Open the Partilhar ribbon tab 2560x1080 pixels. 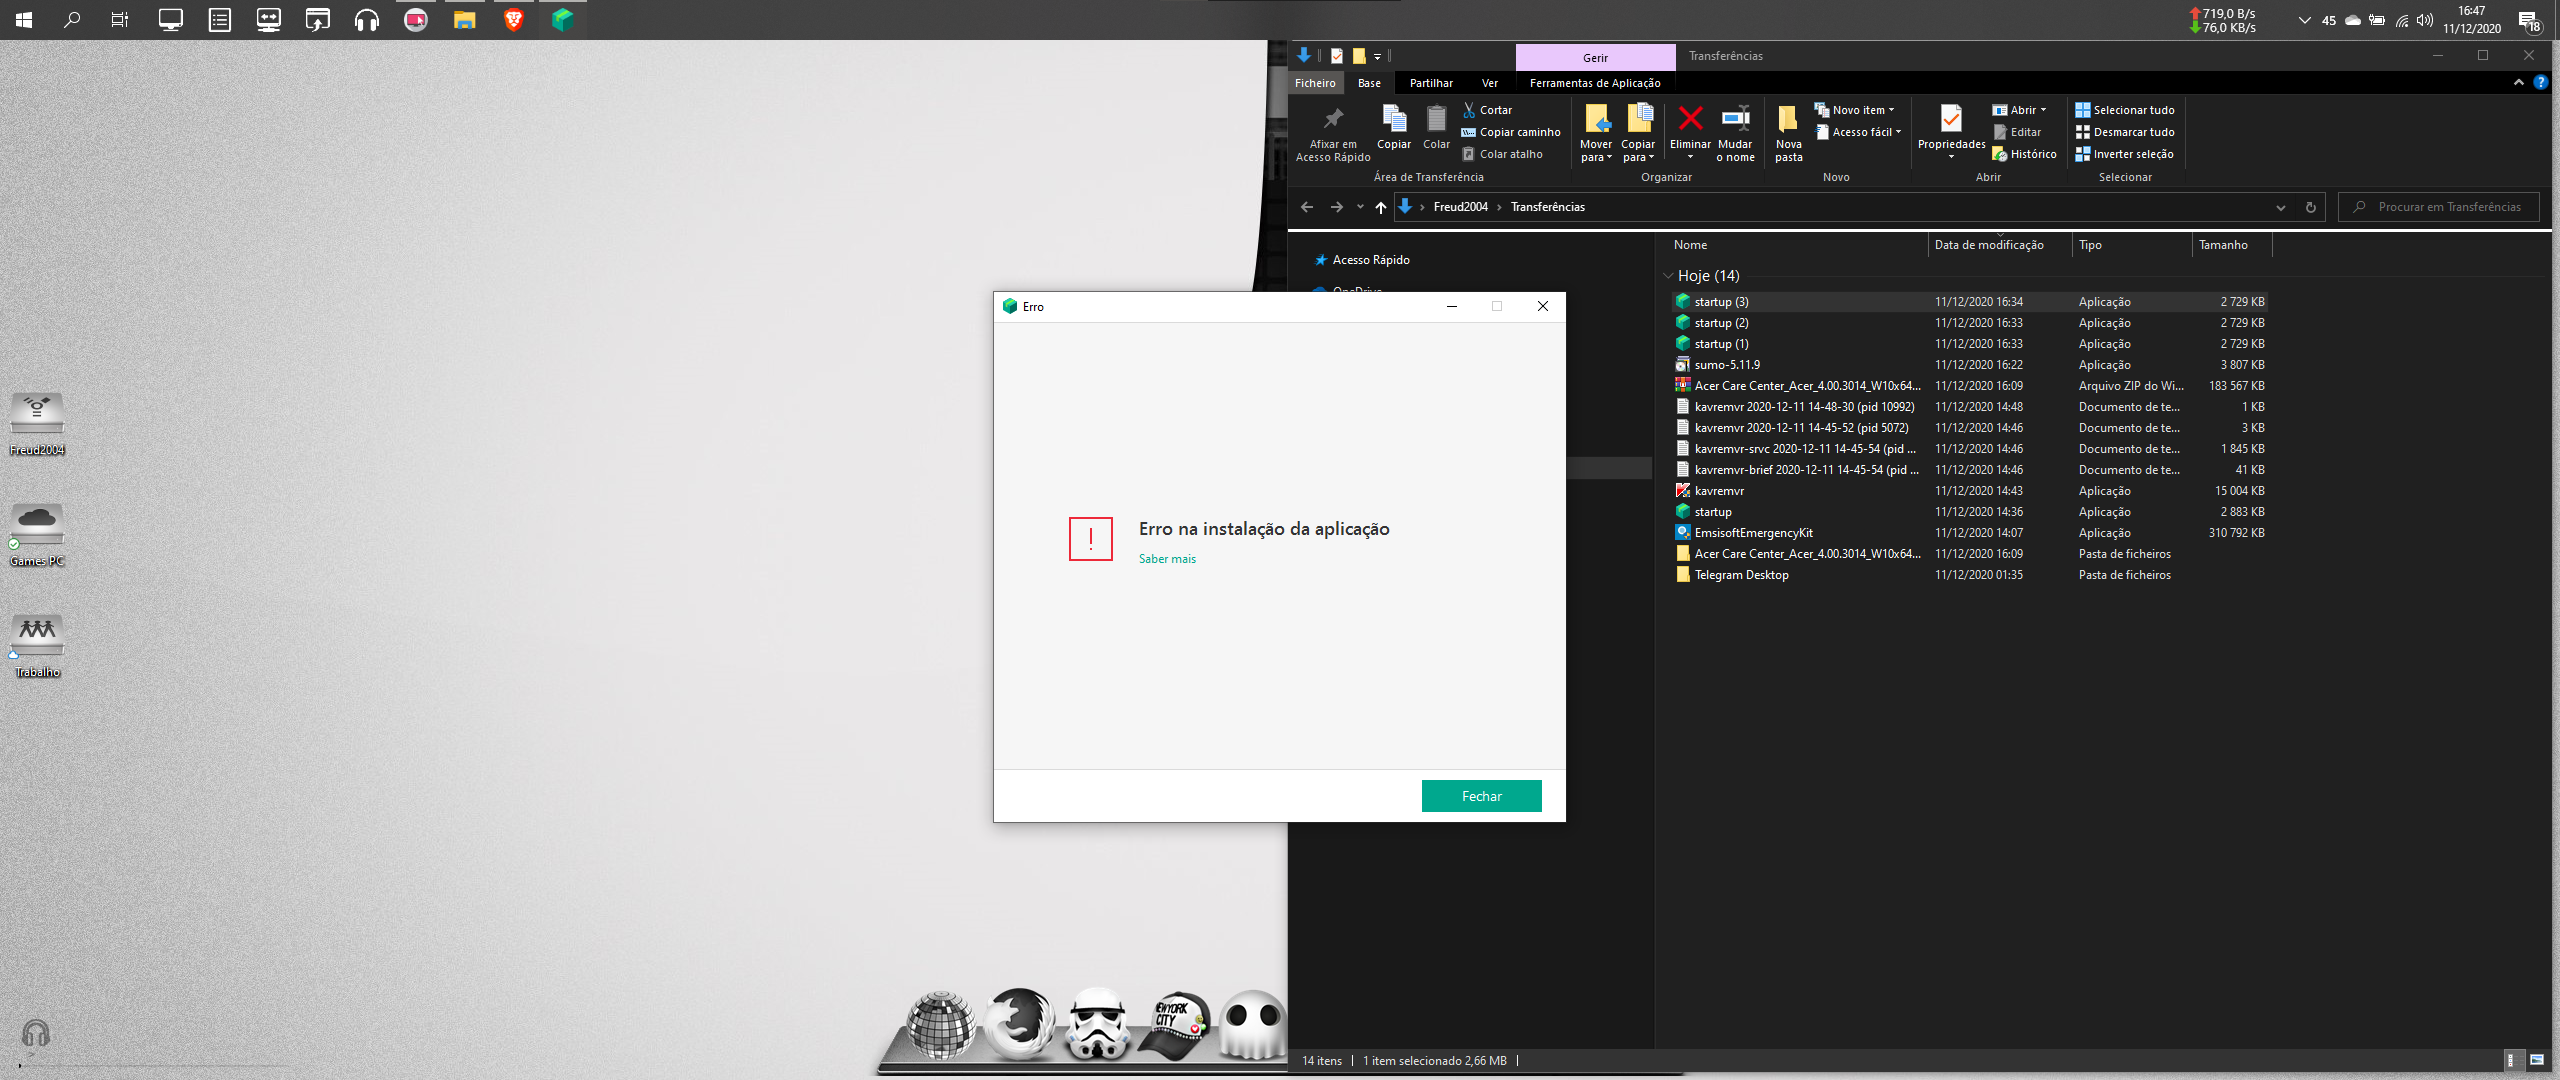(x=1431, y=83)
